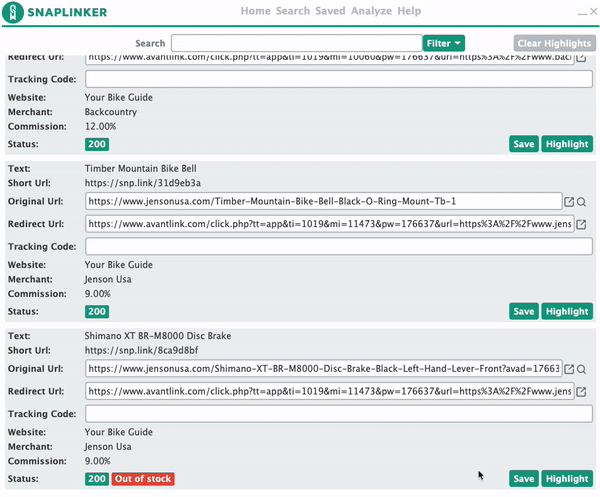Click the Out of stock badge
Viewport: 600px width, 497px height.
pos(143,479)
